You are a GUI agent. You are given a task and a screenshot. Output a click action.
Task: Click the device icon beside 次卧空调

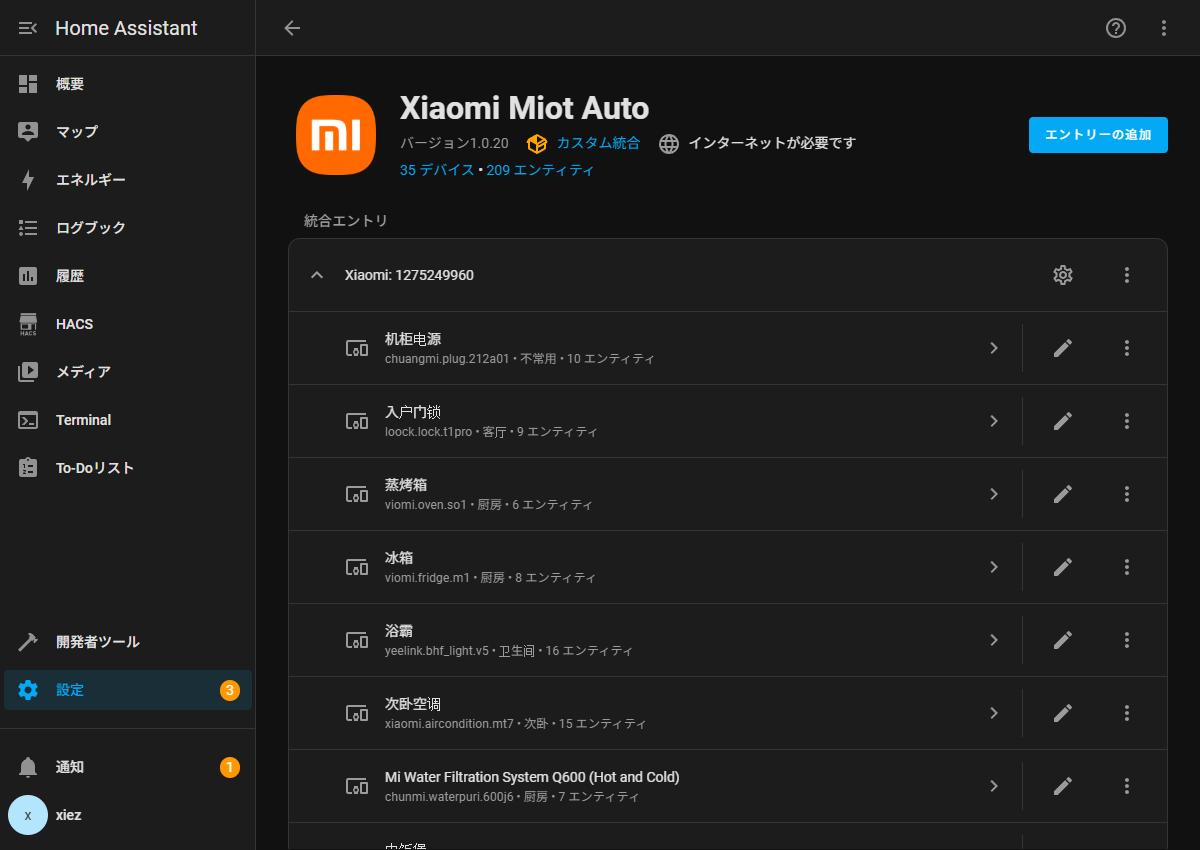[357, 713]
